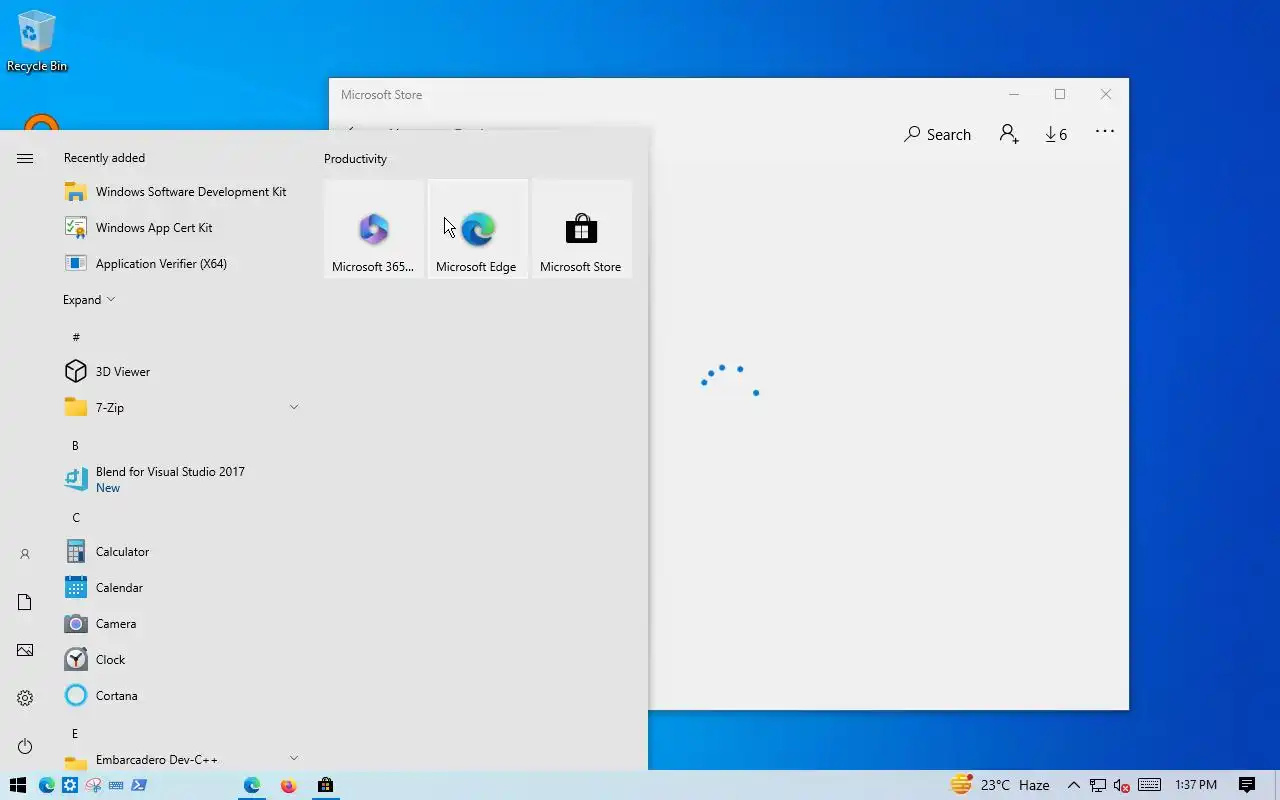Open Settings gear in Start sidebar

pos(25,698)
